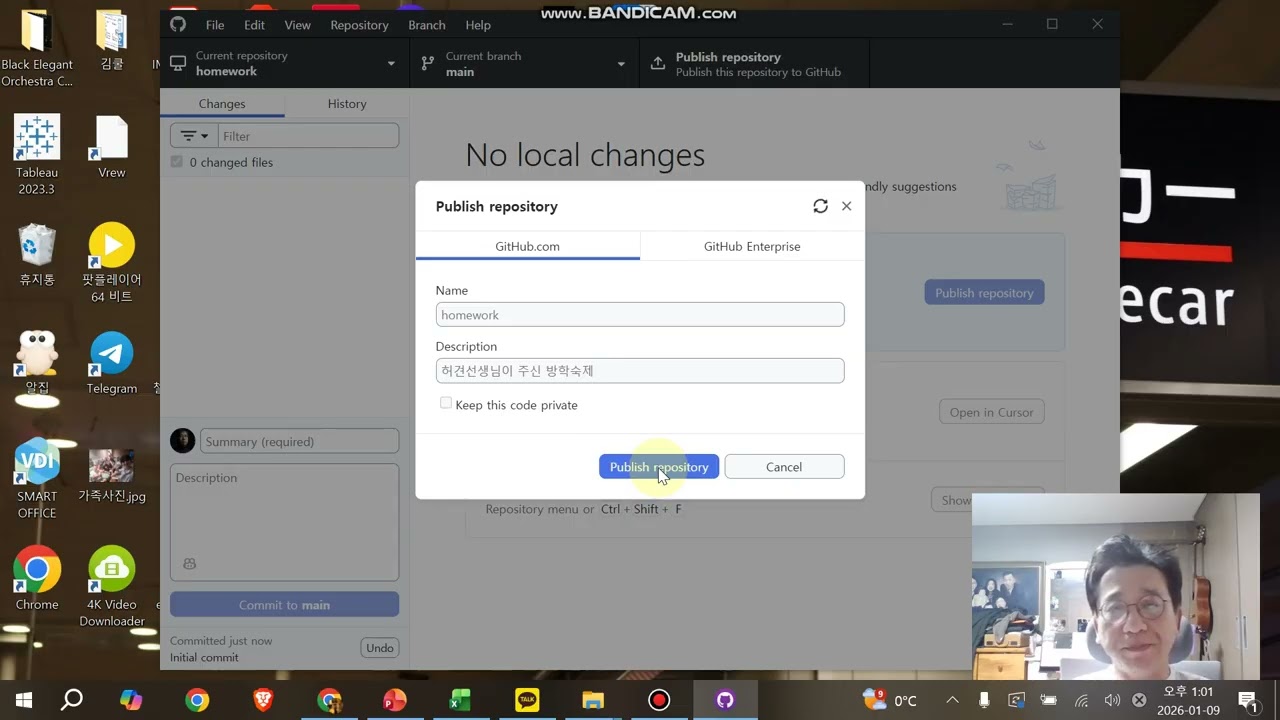Select the GitHub.com tab
1280x720 pixels.
(528, 246)
